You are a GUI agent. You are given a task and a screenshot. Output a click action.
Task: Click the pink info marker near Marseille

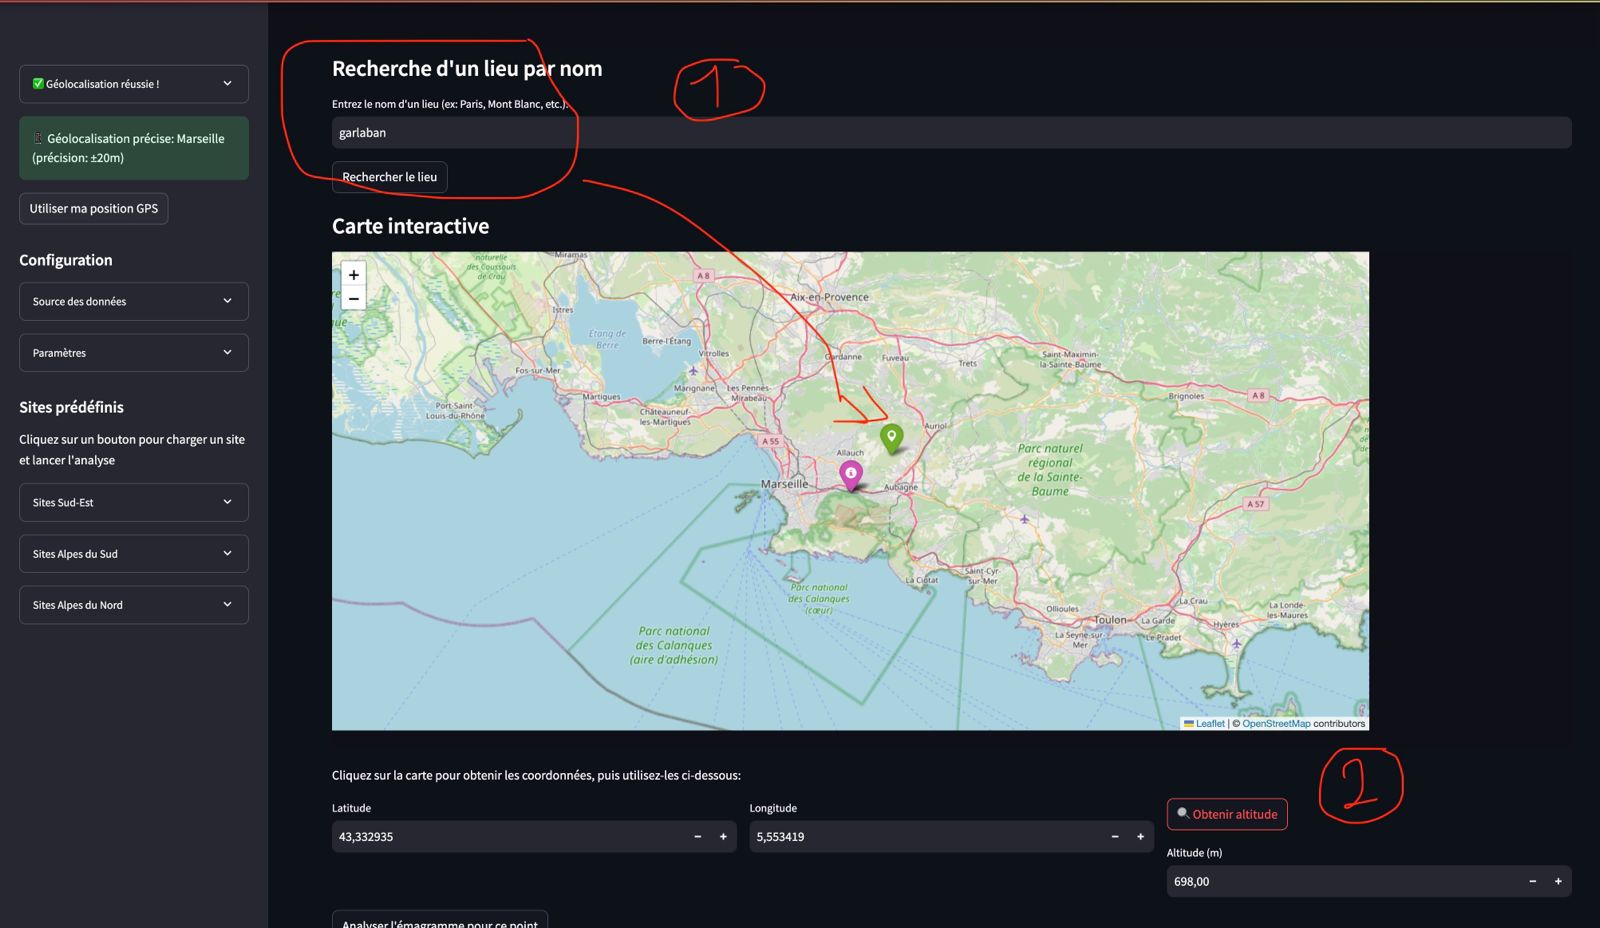(x=851, y=474)
